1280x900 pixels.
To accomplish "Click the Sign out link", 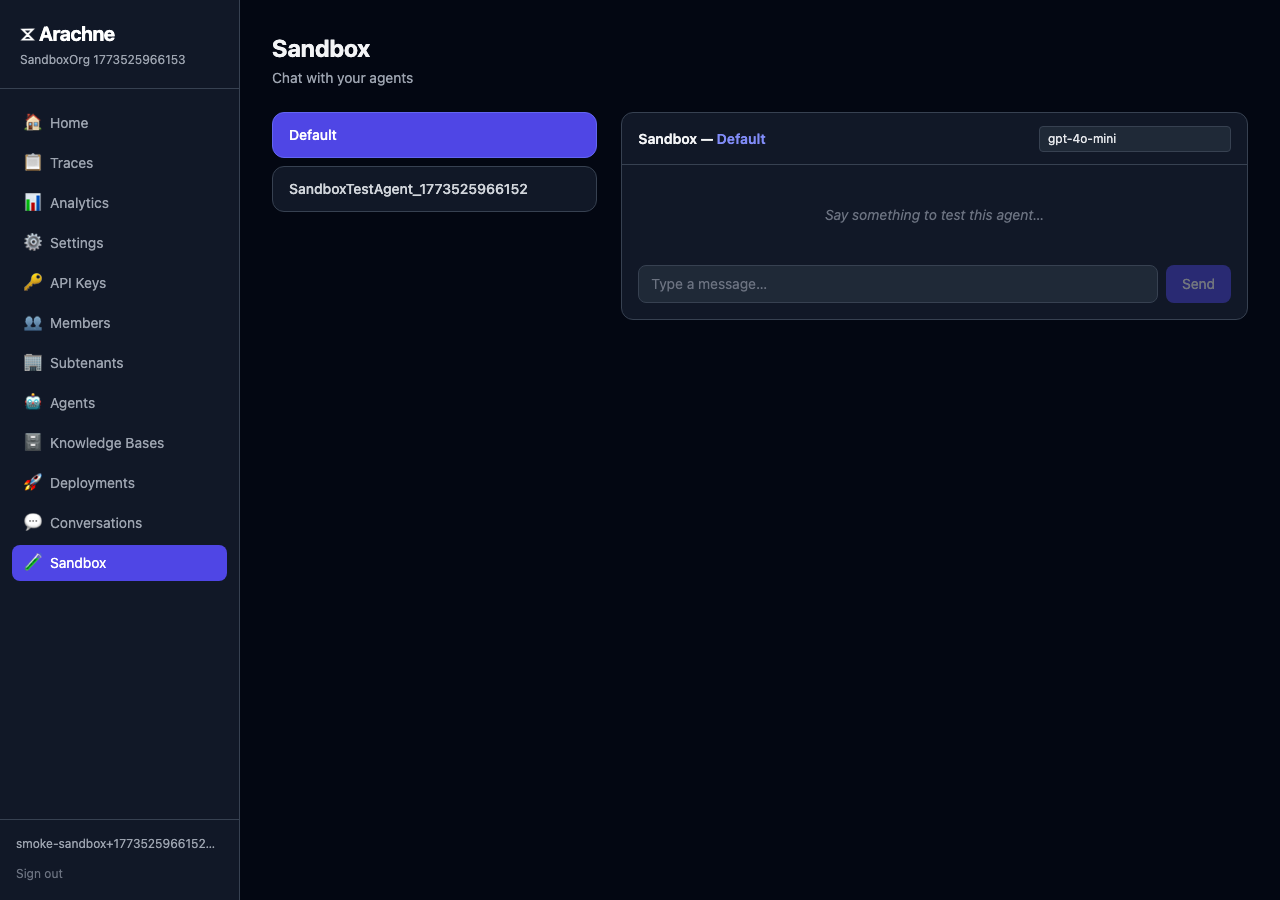I will (39, 874).
